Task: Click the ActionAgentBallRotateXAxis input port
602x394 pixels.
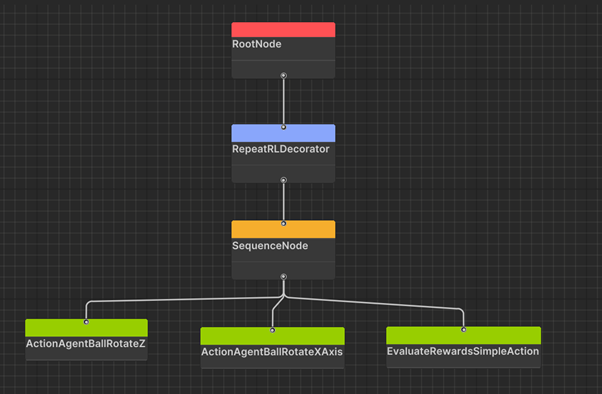Action: point(272,330)
